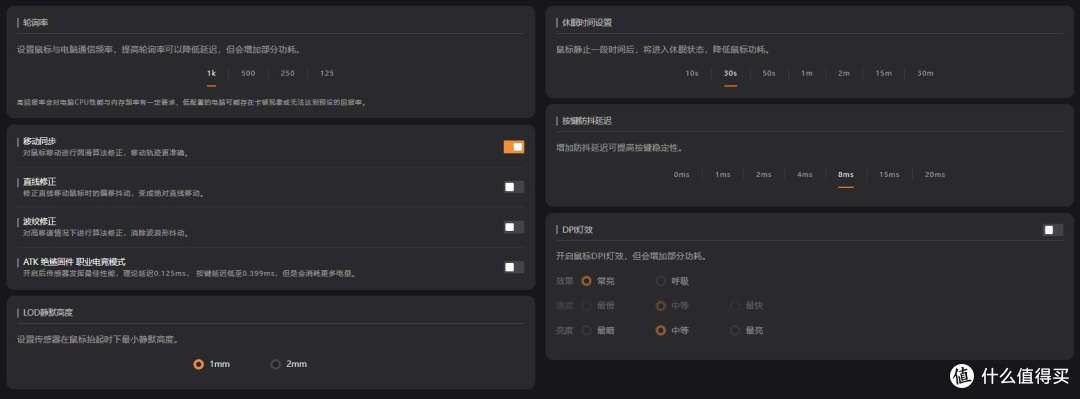Choose 4ms debounce delay
1080x399 pixels.
click(805, 174)
